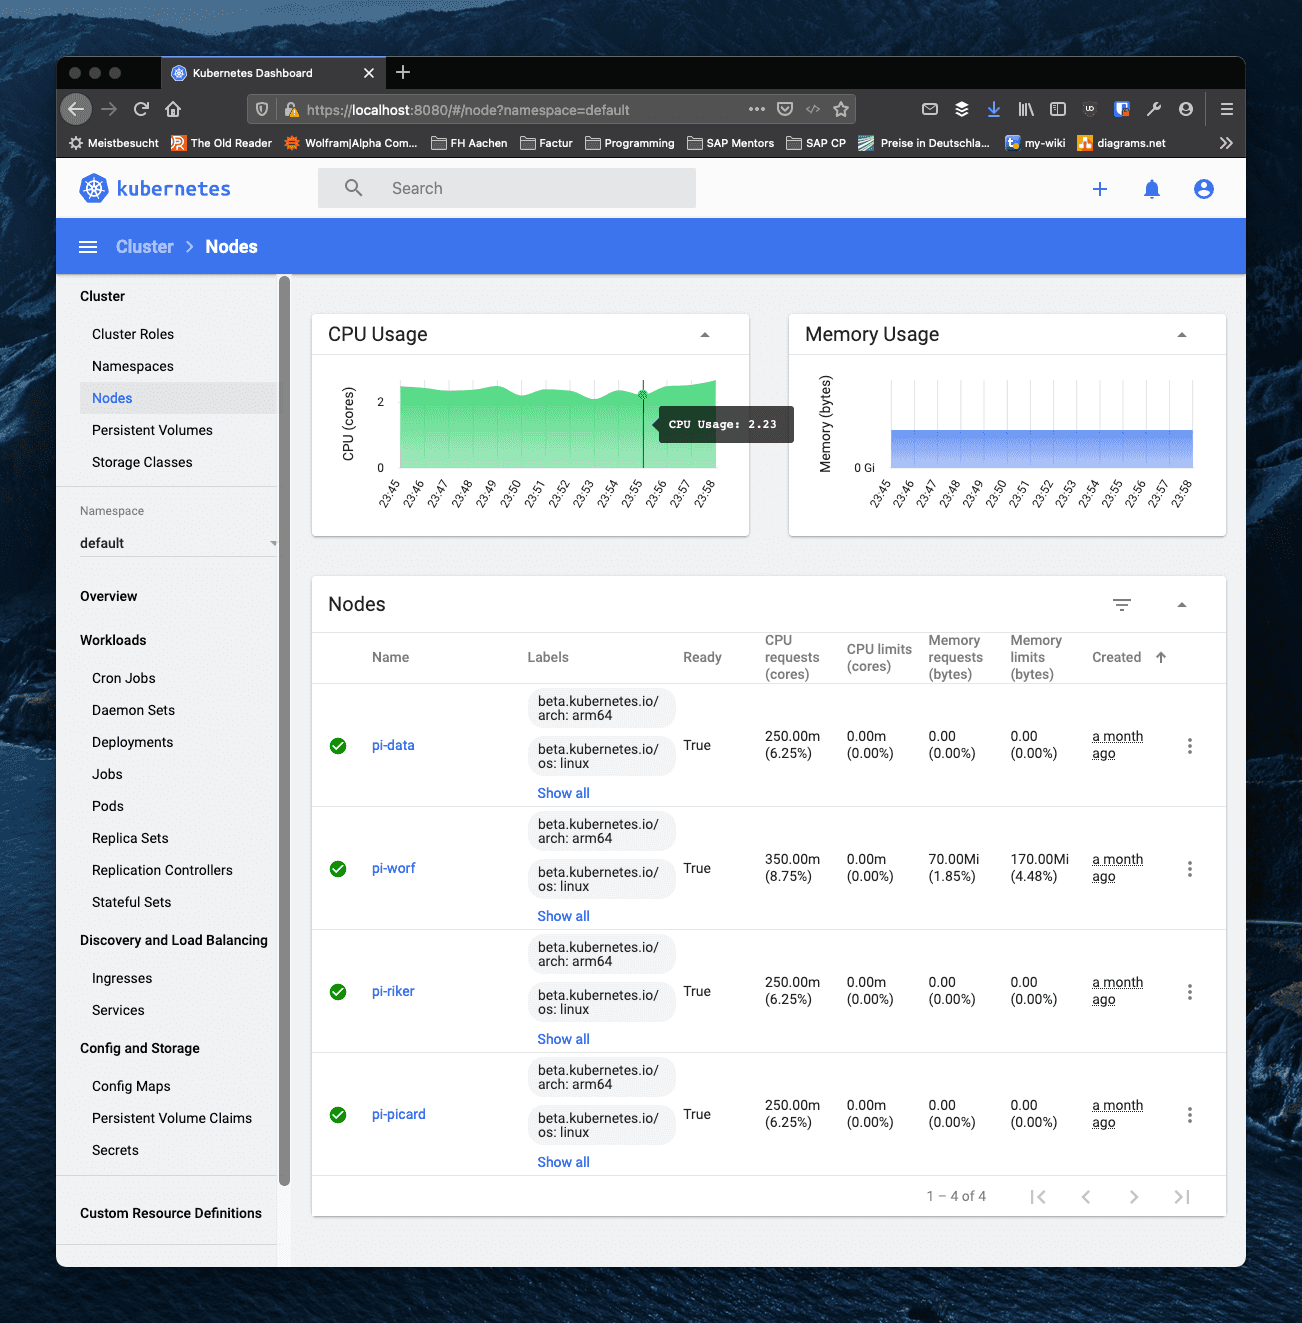Show all labels for pi-data
This screenshot has width=1302, height=1323.
pyautogui.click(x=563, y=793)
